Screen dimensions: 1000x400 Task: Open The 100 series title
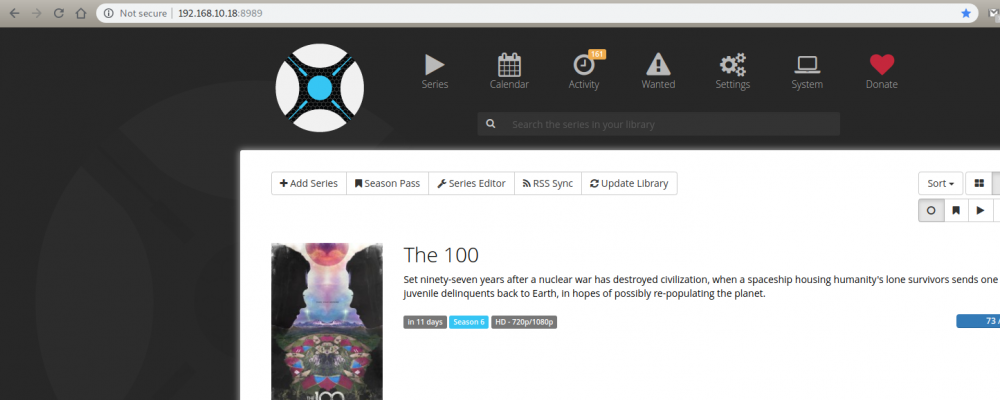click(441, 255)
